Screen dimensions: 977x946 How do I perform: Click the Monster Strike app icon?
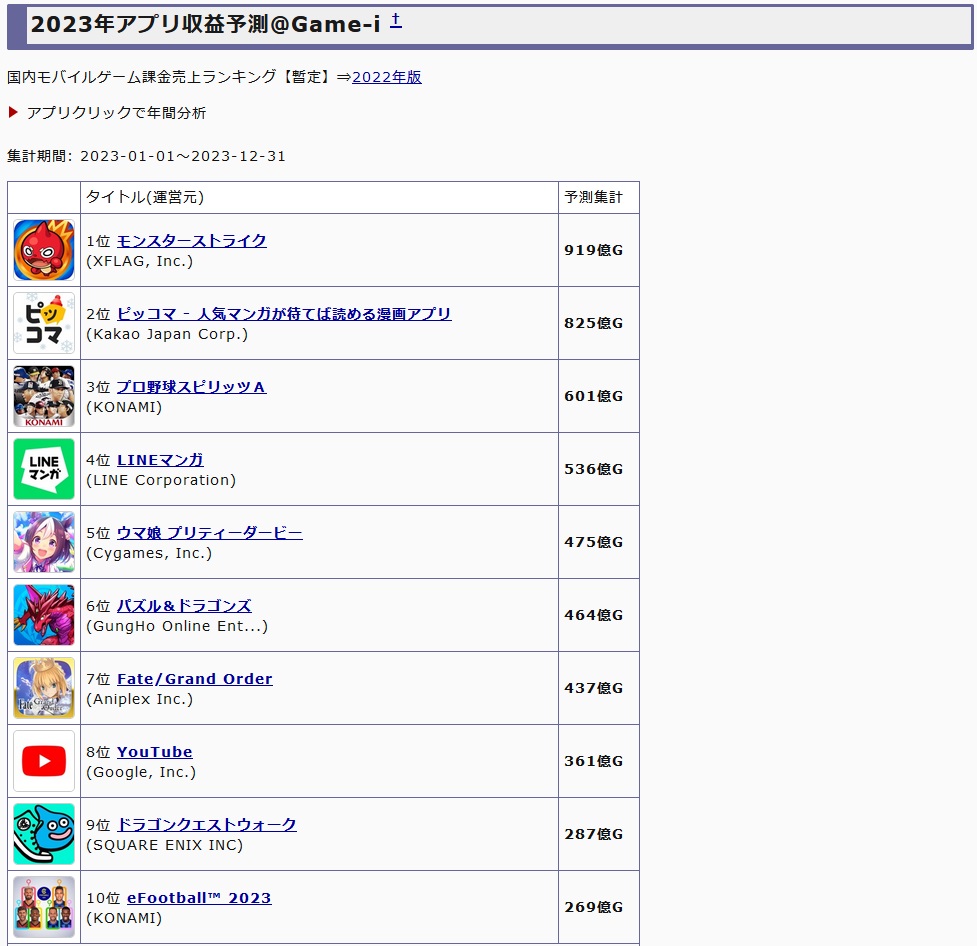(x=44, y=250)
